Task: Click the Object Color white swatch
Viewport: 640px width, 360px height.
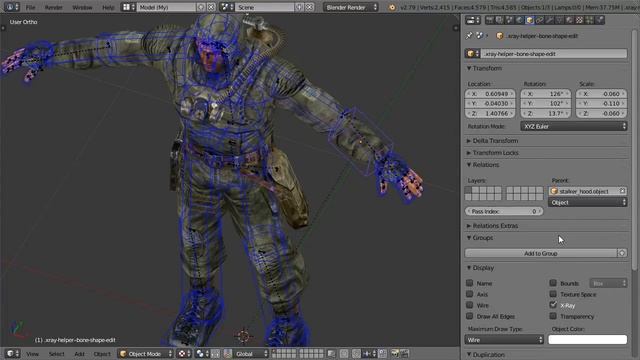Action: pos(587,340)
